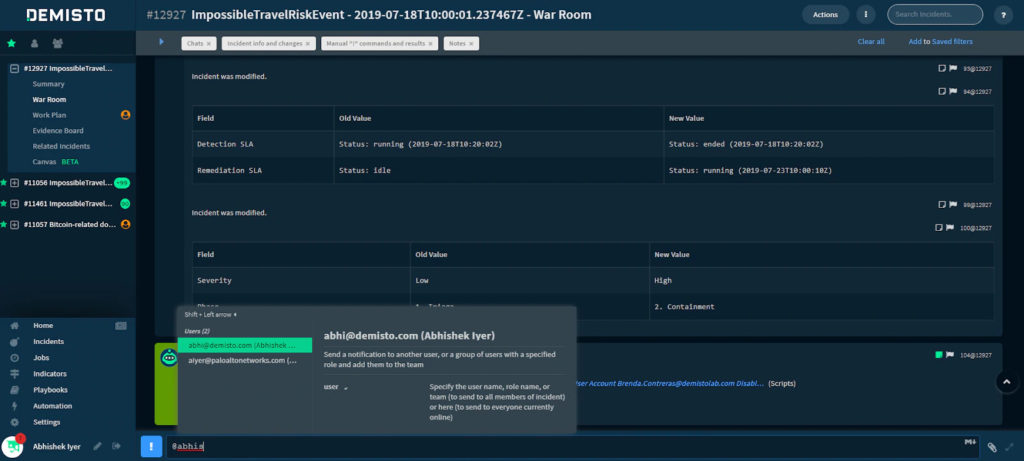Click in the war room command input box
This screenshot has height=461, width=1024.
tap(573, 447)
